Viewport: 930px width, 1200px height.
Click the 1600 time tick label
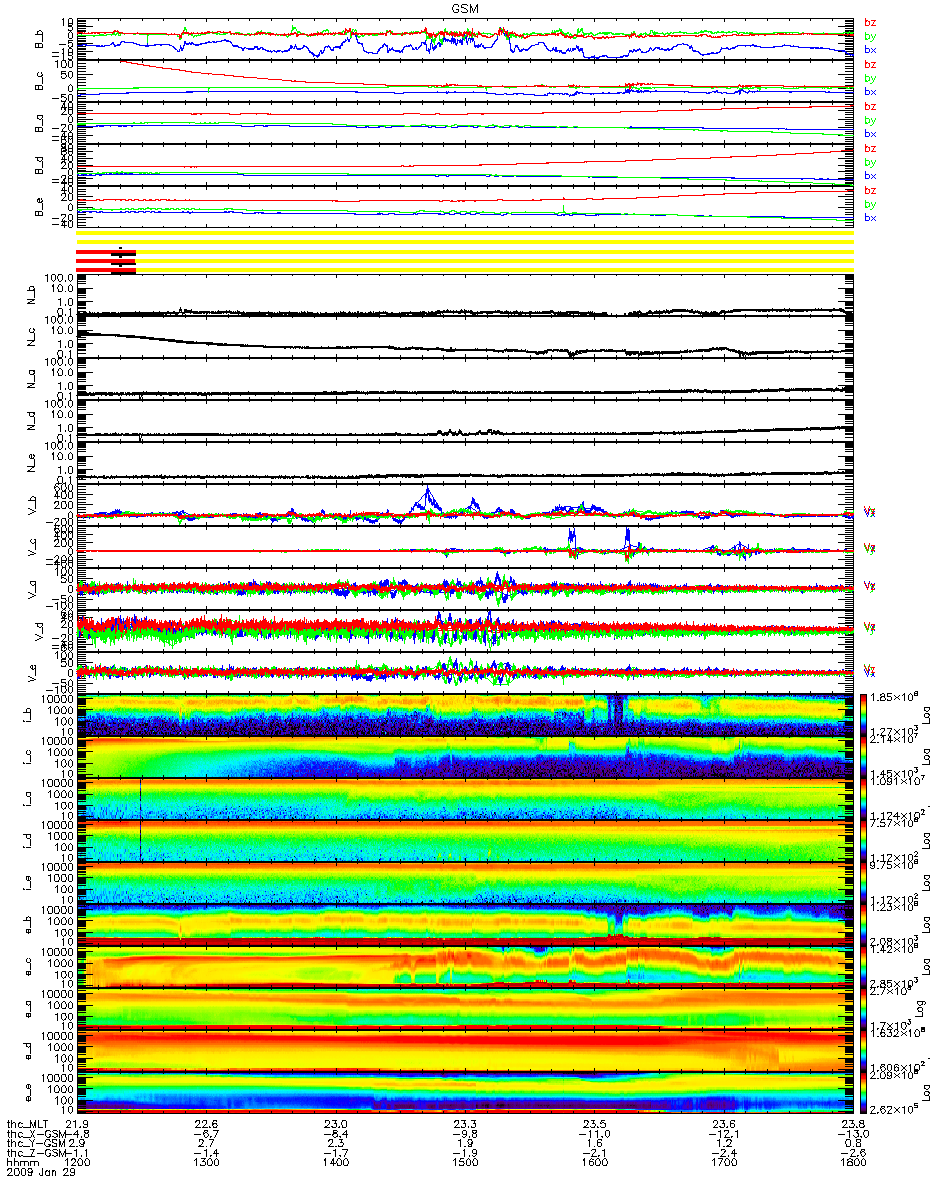(594, 1163)
